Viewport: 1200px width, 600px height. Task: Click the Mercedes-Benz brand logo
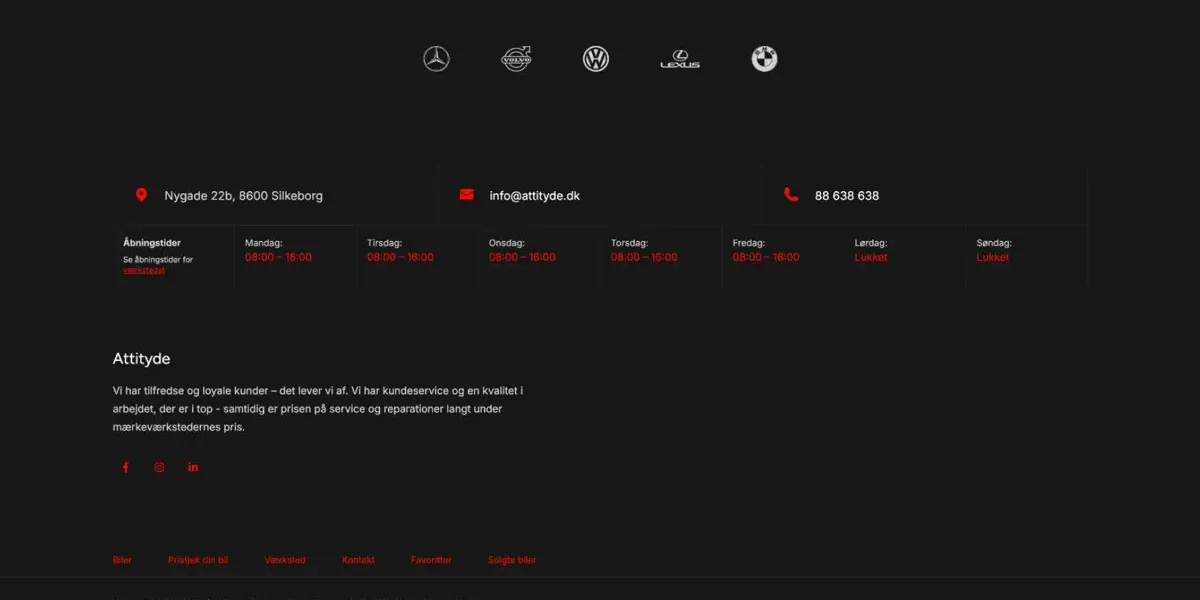(x=436, y=59)
